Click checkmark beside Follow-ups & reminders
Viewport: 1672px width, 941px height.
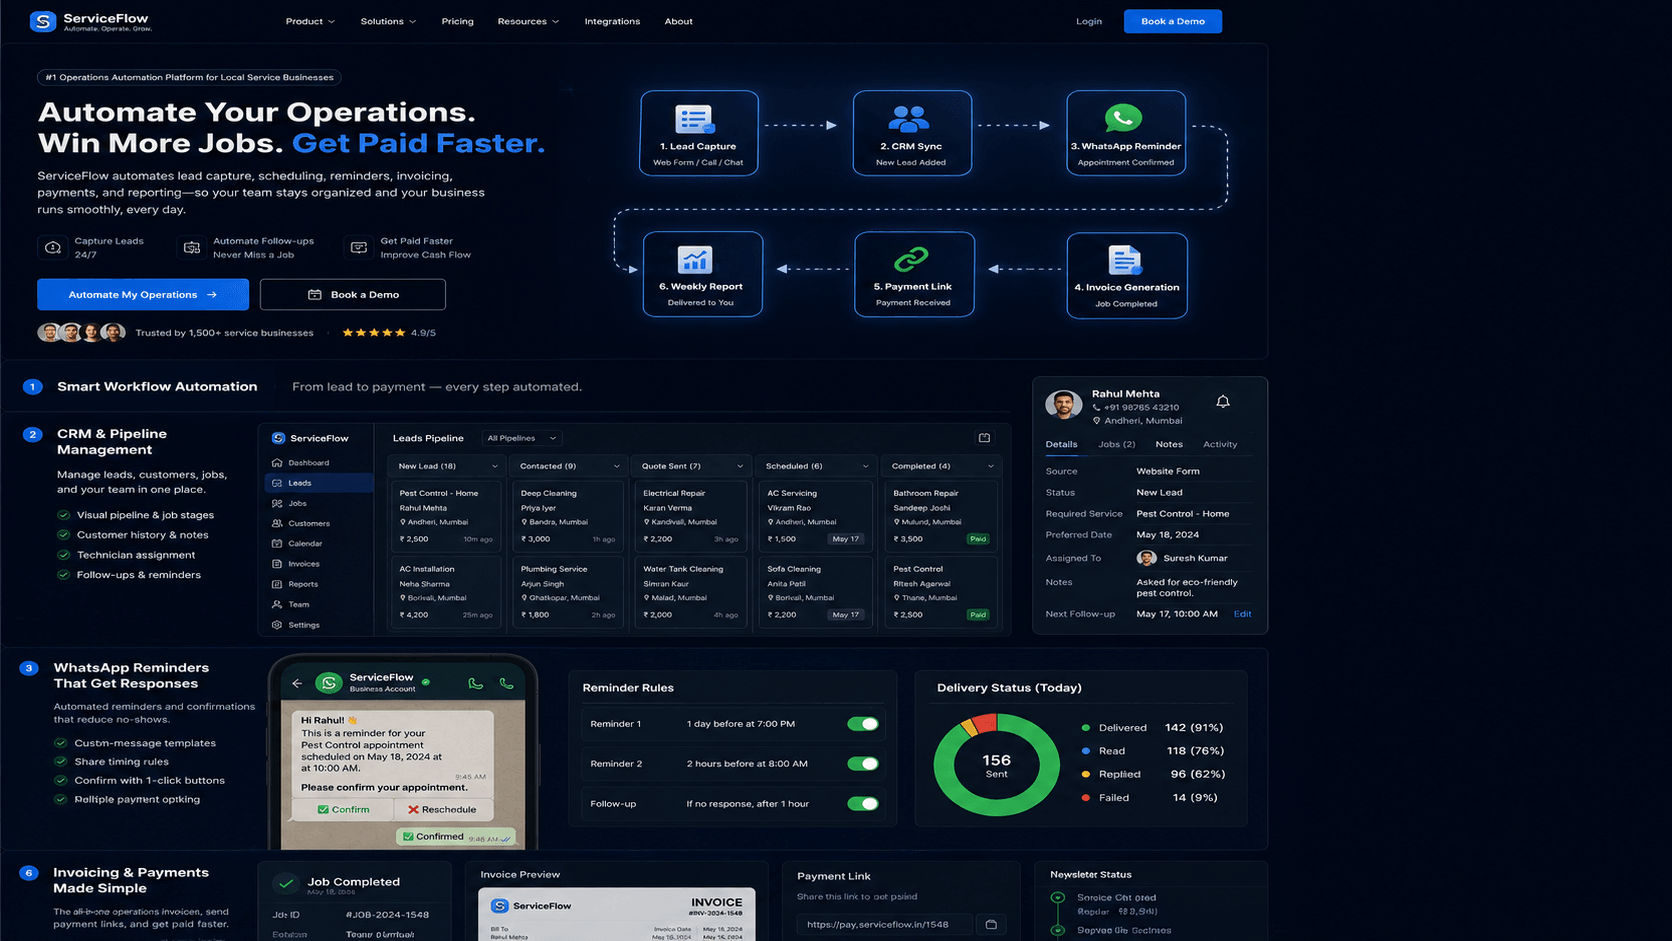click(64, 575)
